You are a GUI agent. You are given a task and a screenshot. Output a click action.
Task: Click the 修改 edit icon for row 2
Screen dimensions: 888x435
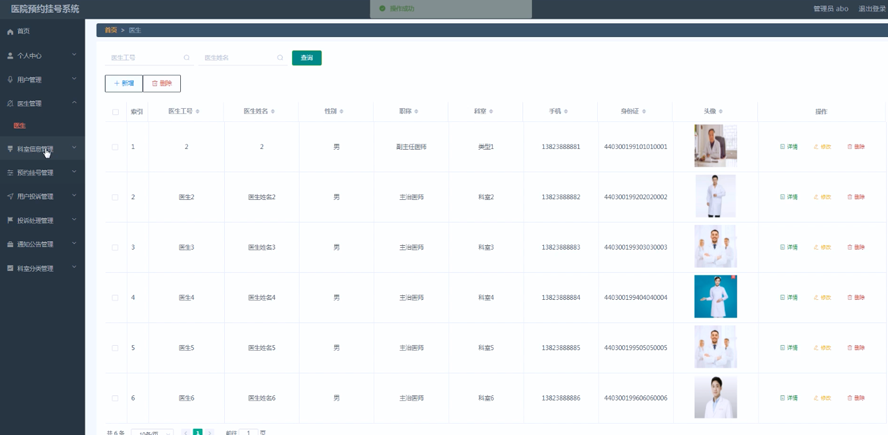point(816,197)
